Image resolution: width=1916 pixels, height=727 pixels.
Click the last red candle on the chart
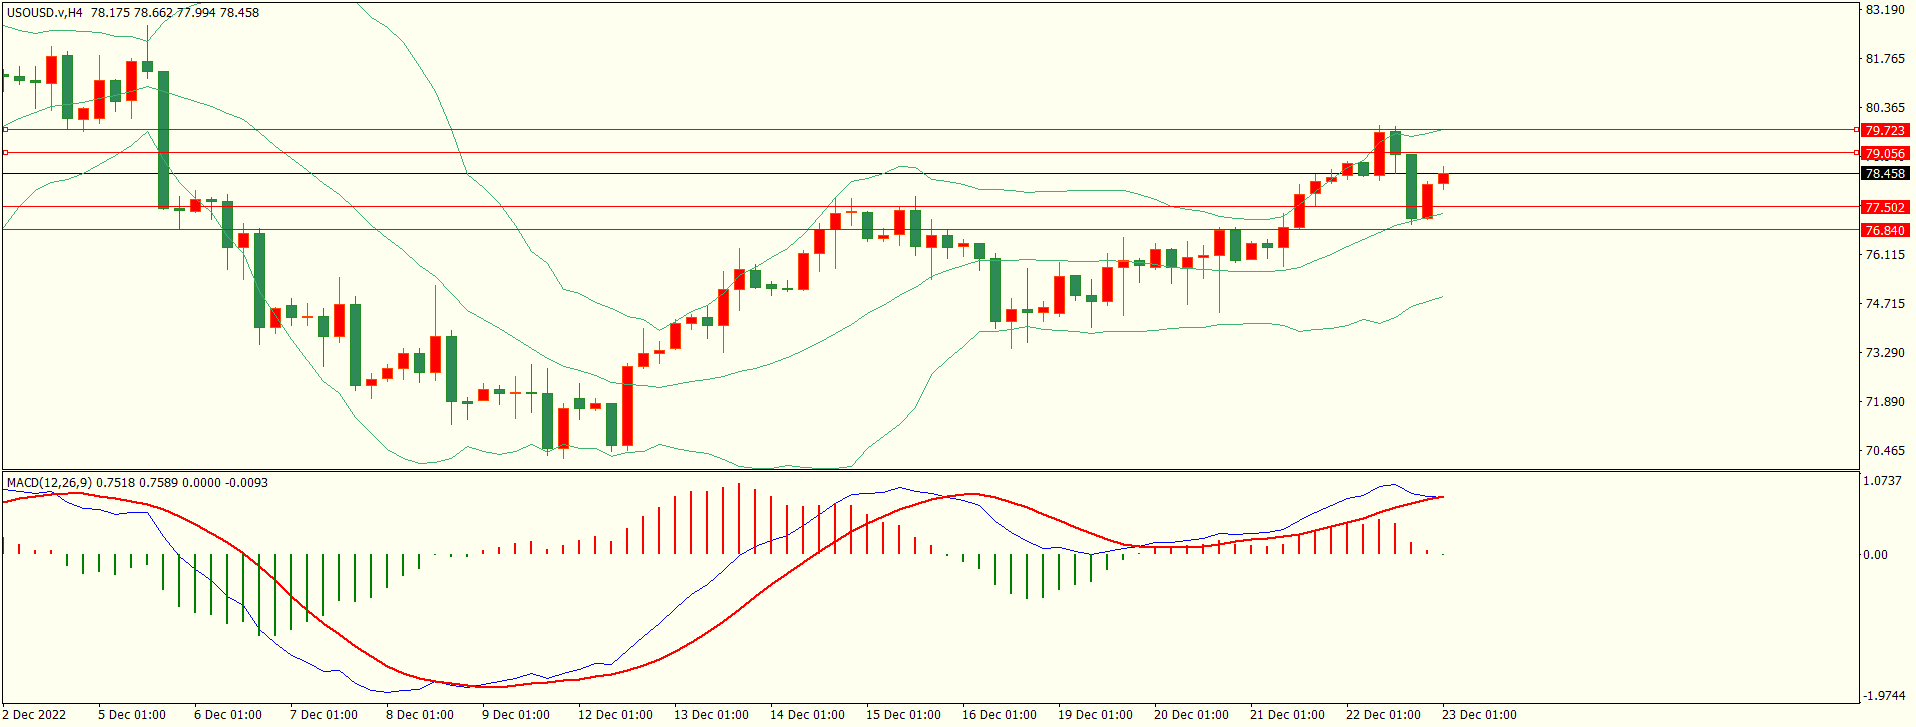(x=1443, y=179)
